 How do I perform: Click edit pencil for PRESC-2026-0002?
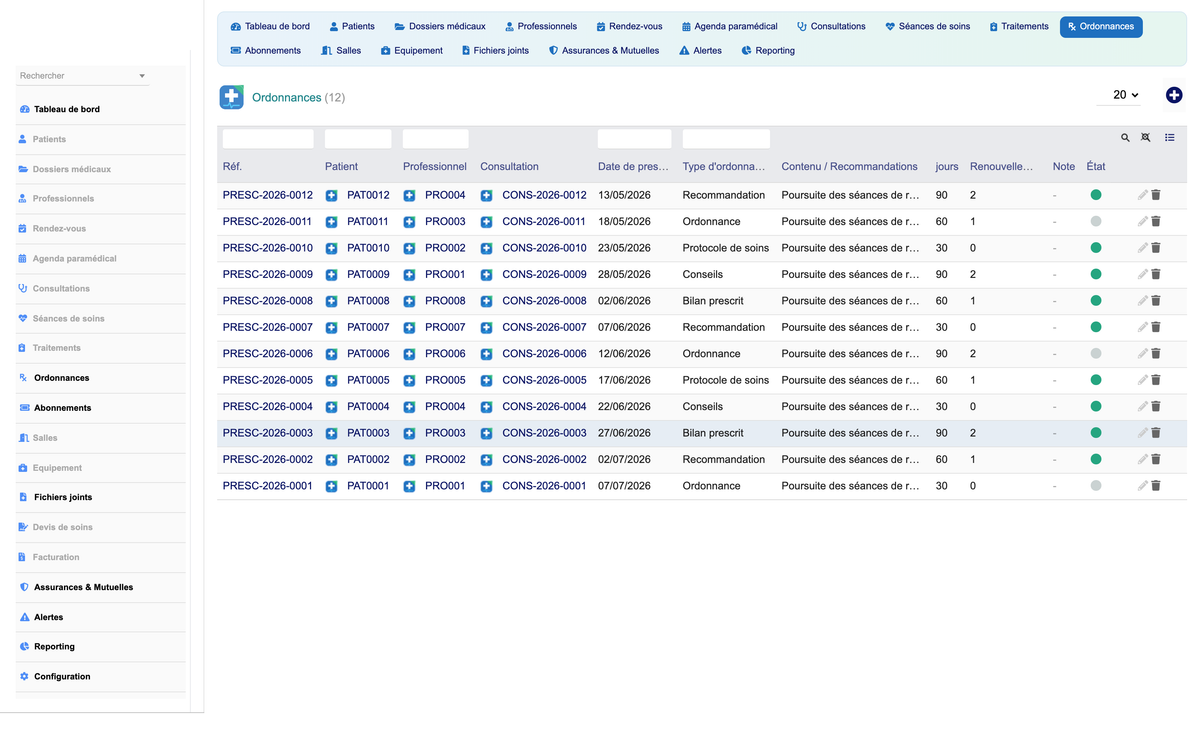1143,460
